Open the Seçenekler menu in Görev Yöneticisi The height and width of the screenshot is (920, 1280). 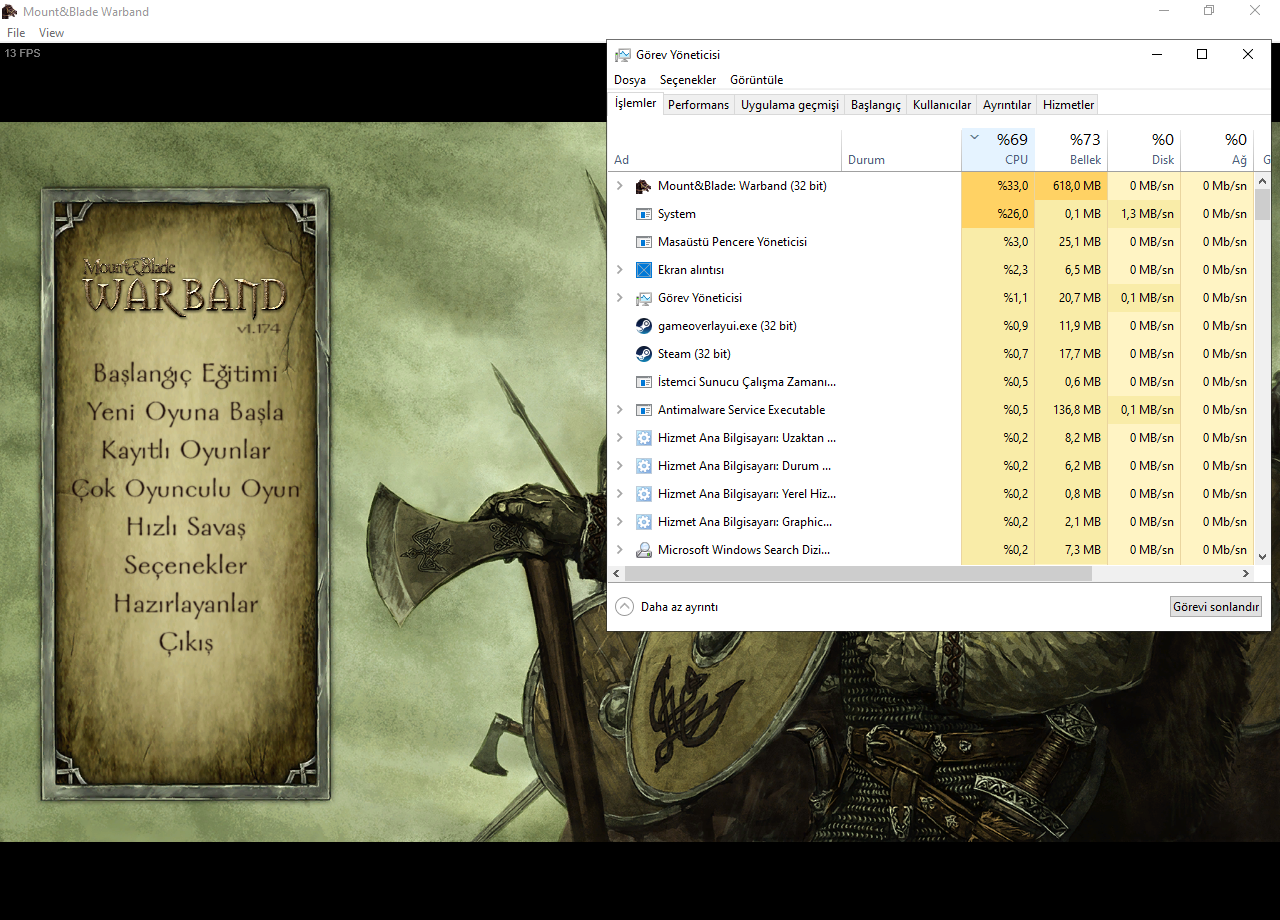(688, 80)
